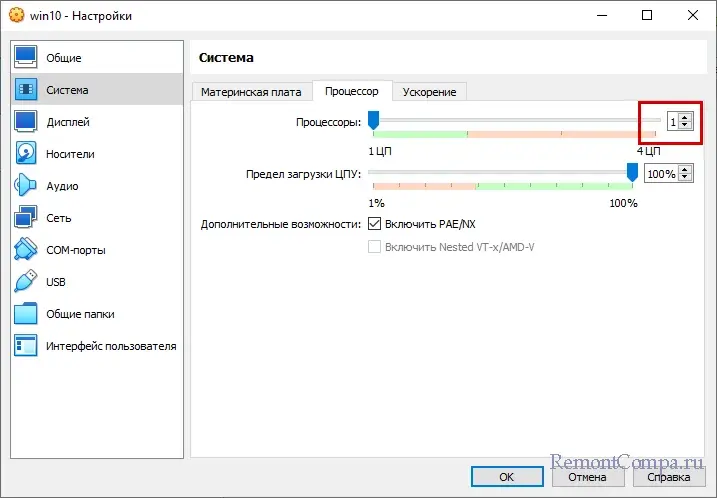Click the CPU load limit percentage field
717x498 pixels.
pos(660,174)
